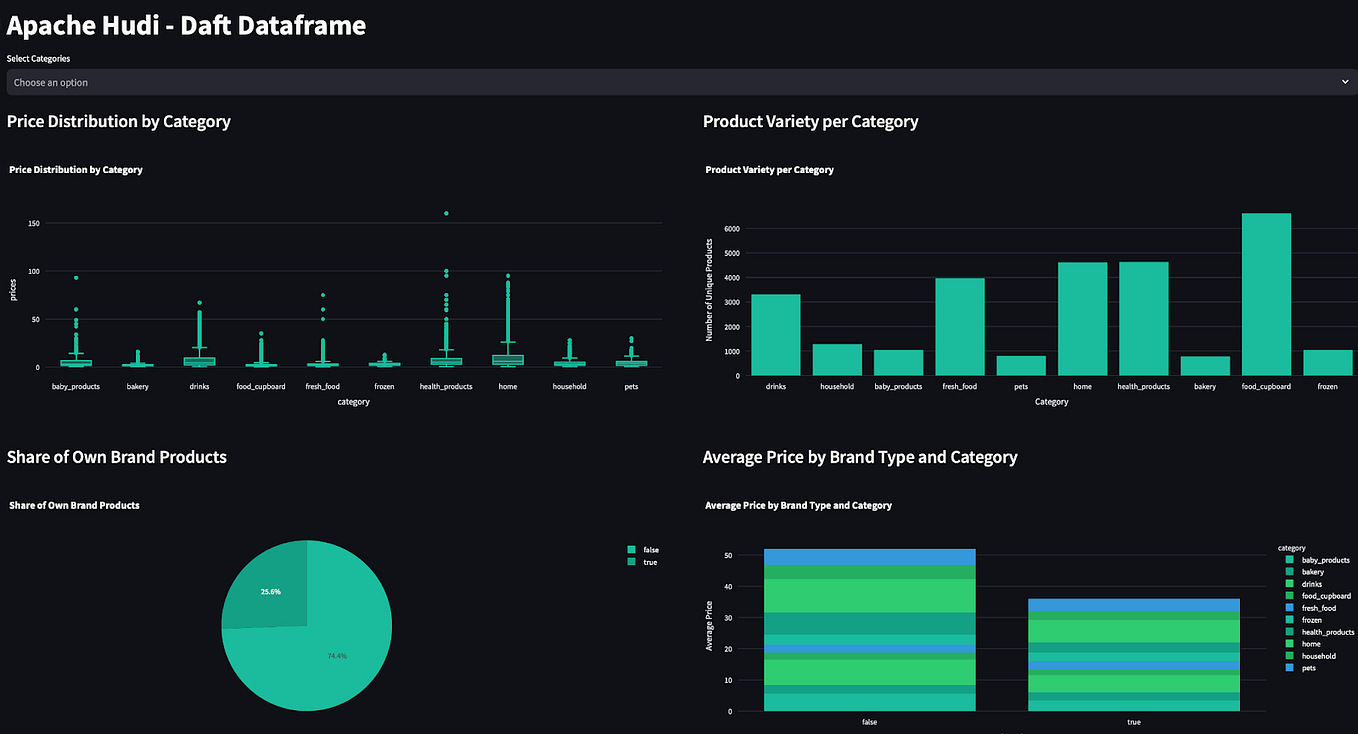Expand the Choose an option combo box
This screenshot has width=1358, height=734.
[679, 82]
